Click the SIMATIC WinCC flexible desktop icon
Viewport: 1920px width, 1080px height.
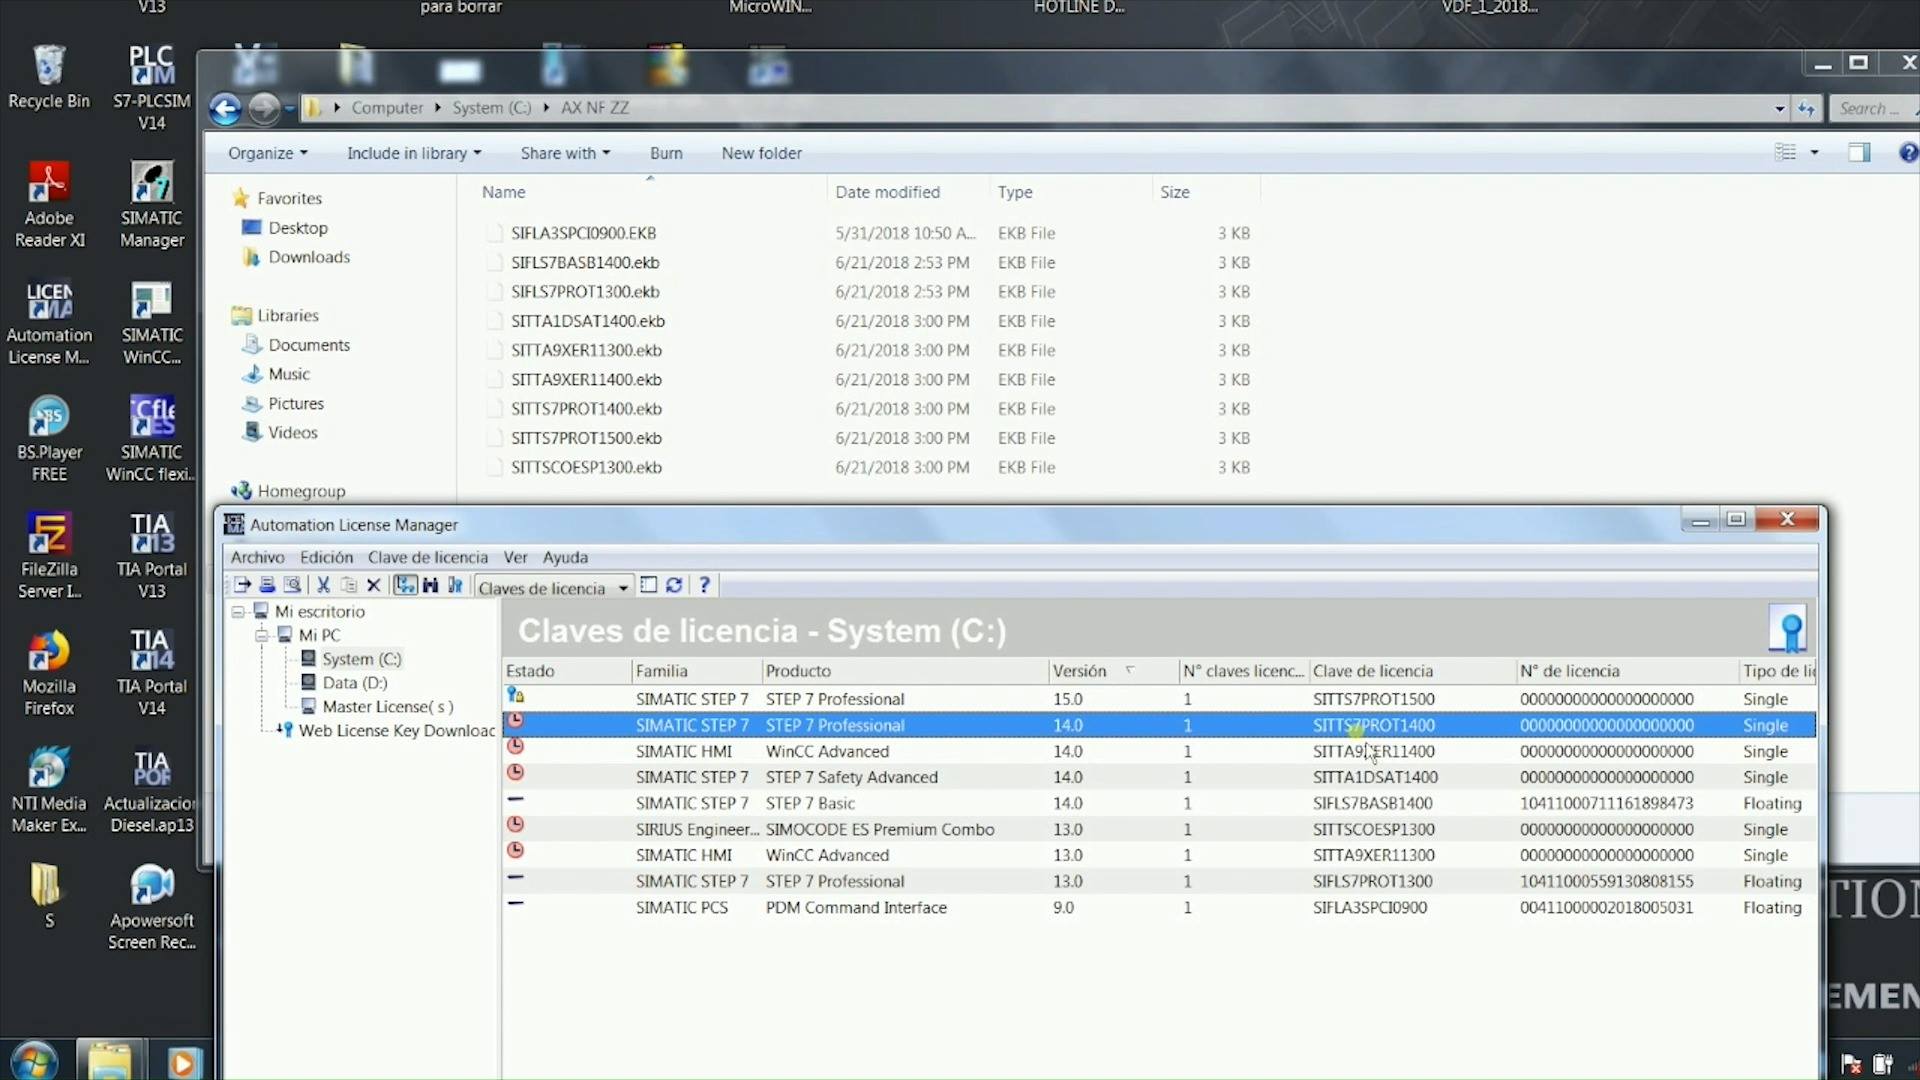pos(152,439)
